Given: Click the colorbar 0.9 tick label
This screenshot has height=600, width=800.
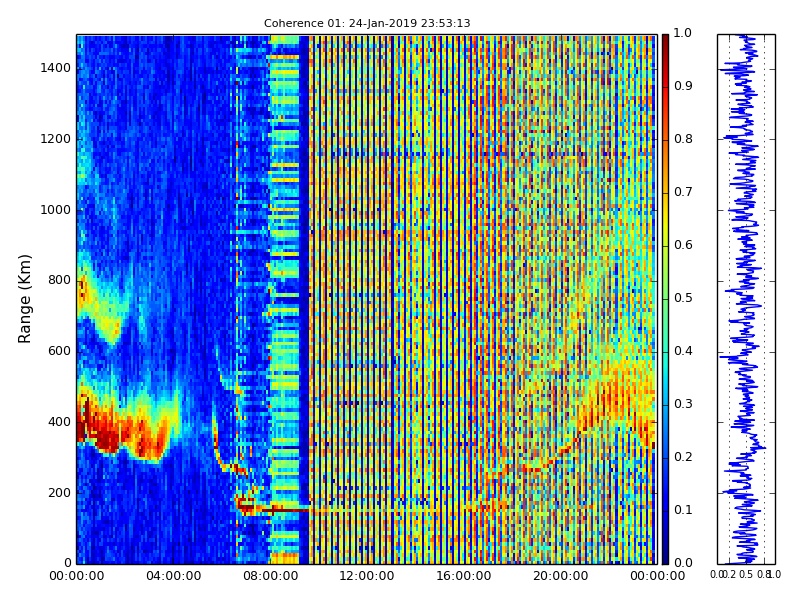Looking at the screenshot, I should click(683, 86).
